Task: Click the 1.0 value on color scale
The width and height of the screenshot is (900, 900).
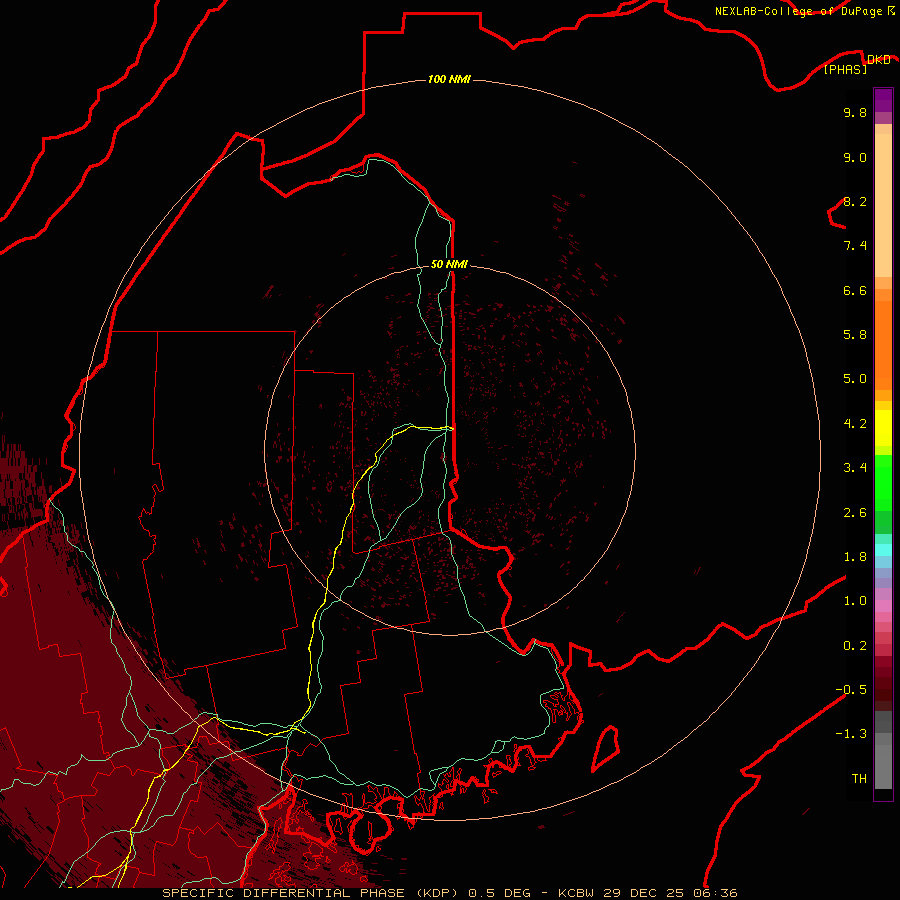Action: (855, 601)
